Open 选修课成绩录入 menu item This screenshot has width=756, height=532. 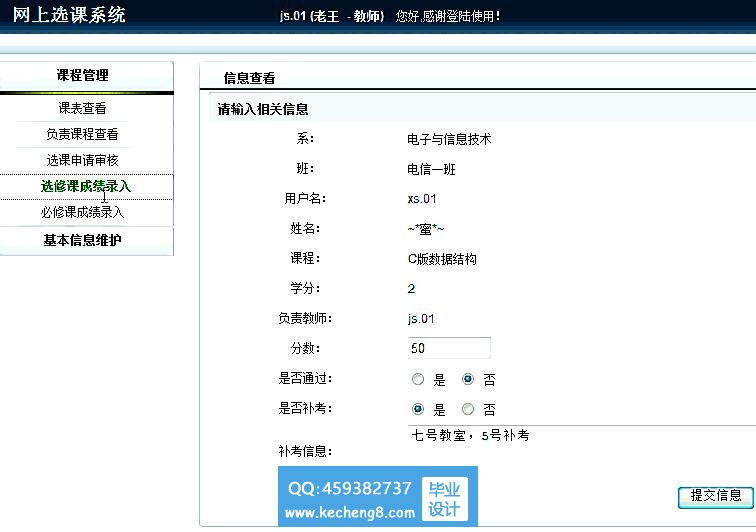pos(86,186)
